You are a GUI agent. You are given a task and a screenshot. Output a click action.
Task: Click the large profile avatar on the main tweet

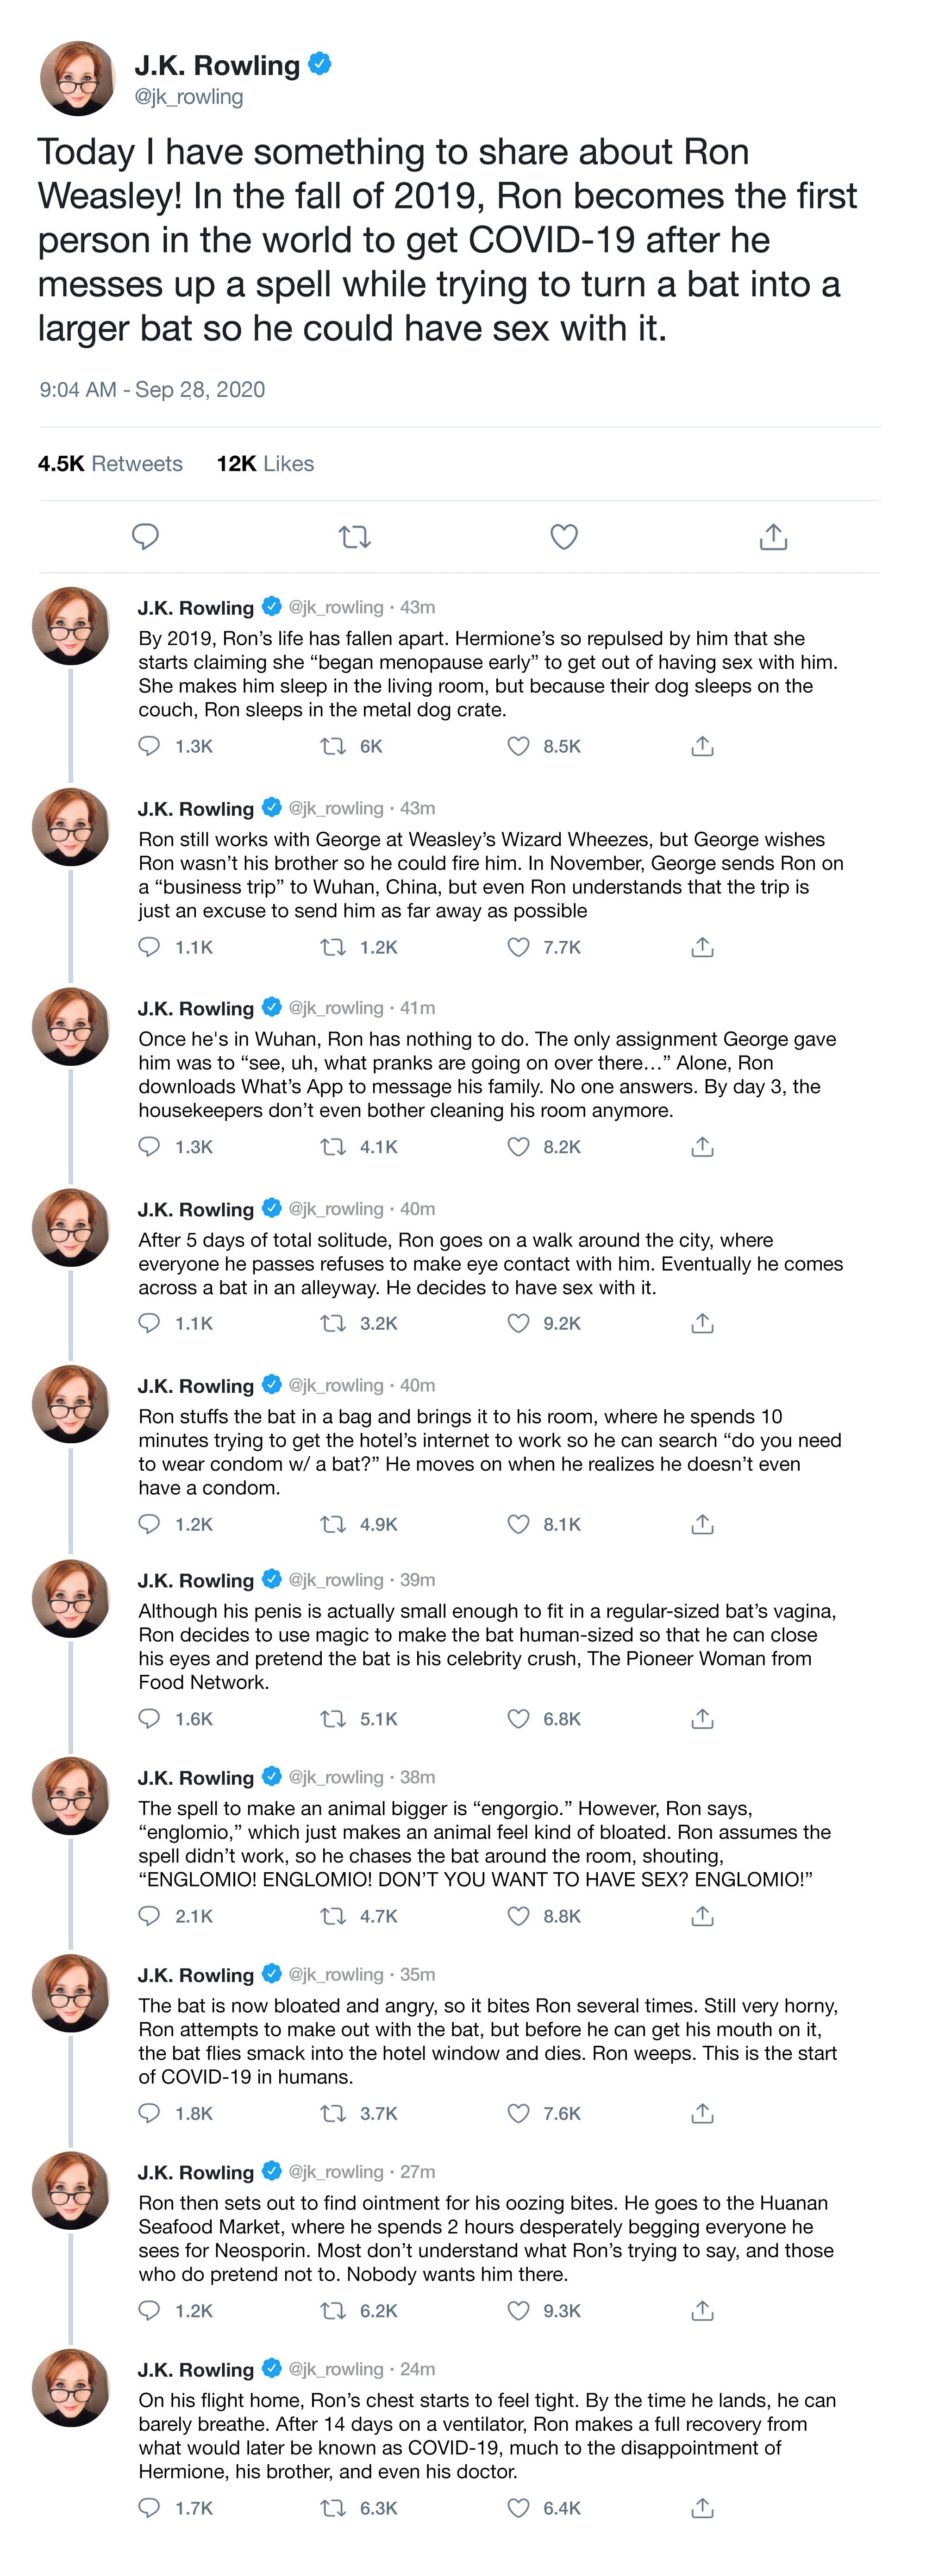[x=78, y=78]
